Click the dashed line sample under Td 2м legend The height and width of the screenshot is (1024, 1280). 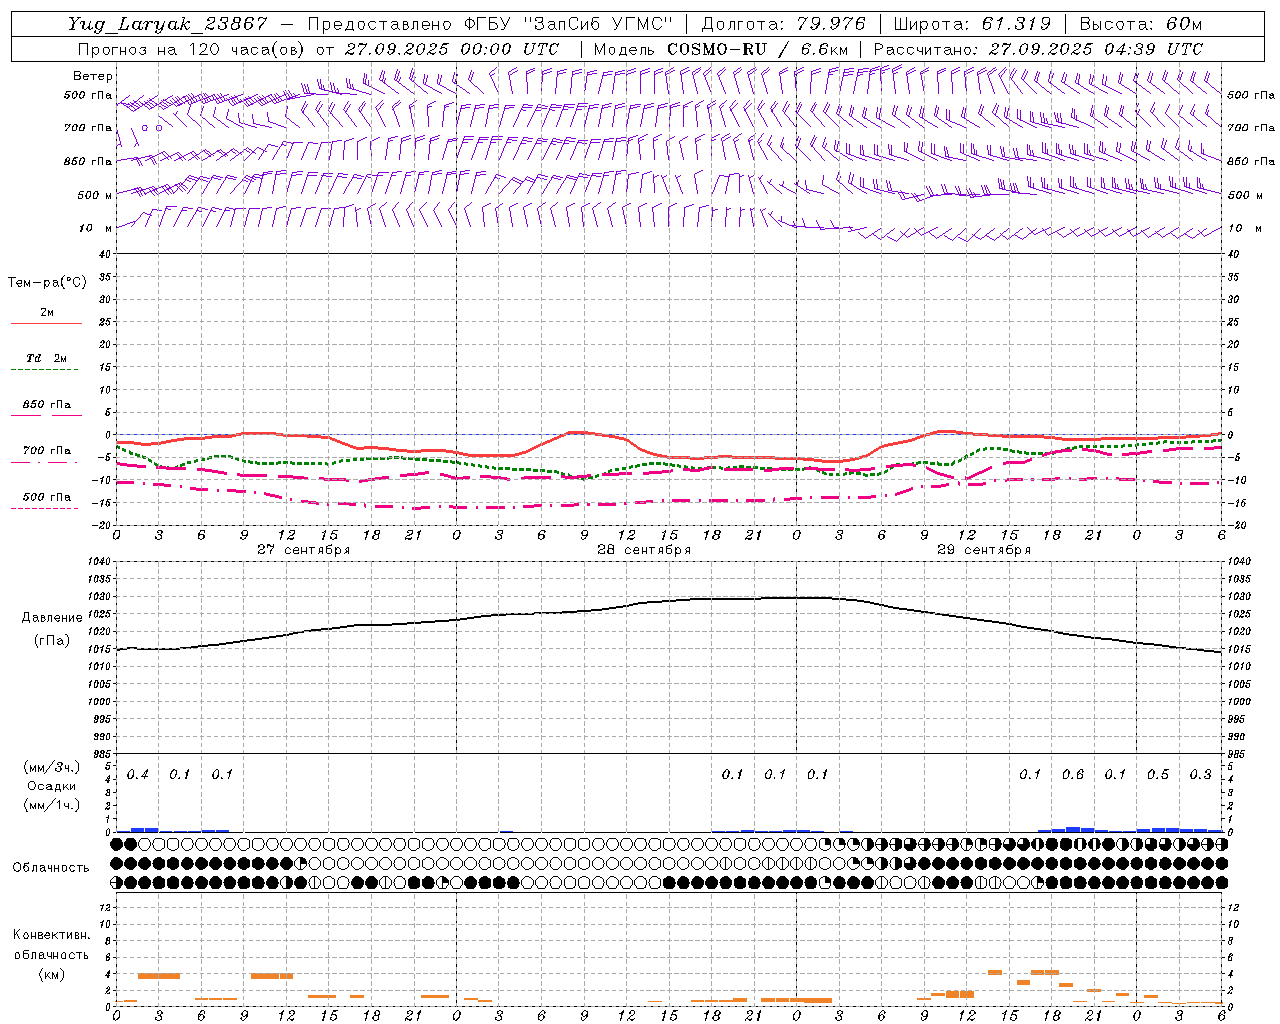[44, 370]
